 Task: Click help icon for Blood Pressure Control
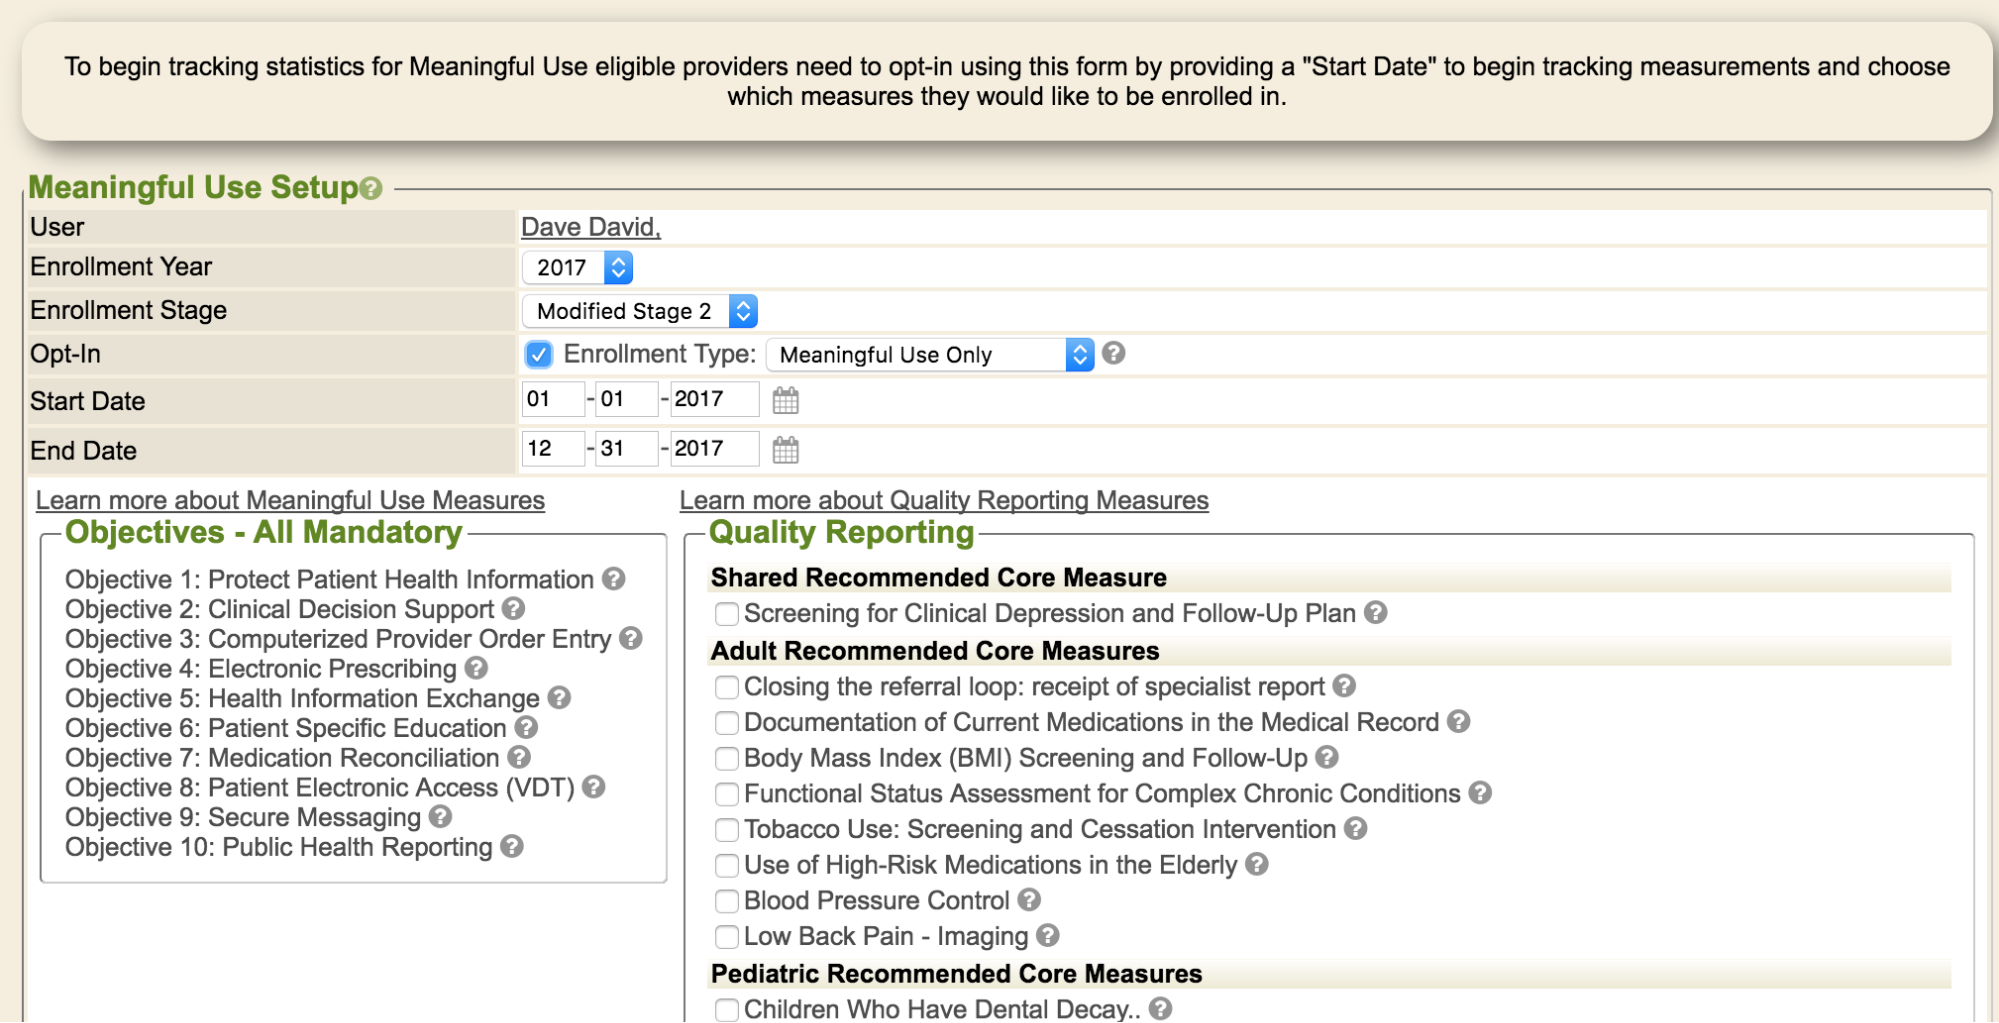(1029, 899)
